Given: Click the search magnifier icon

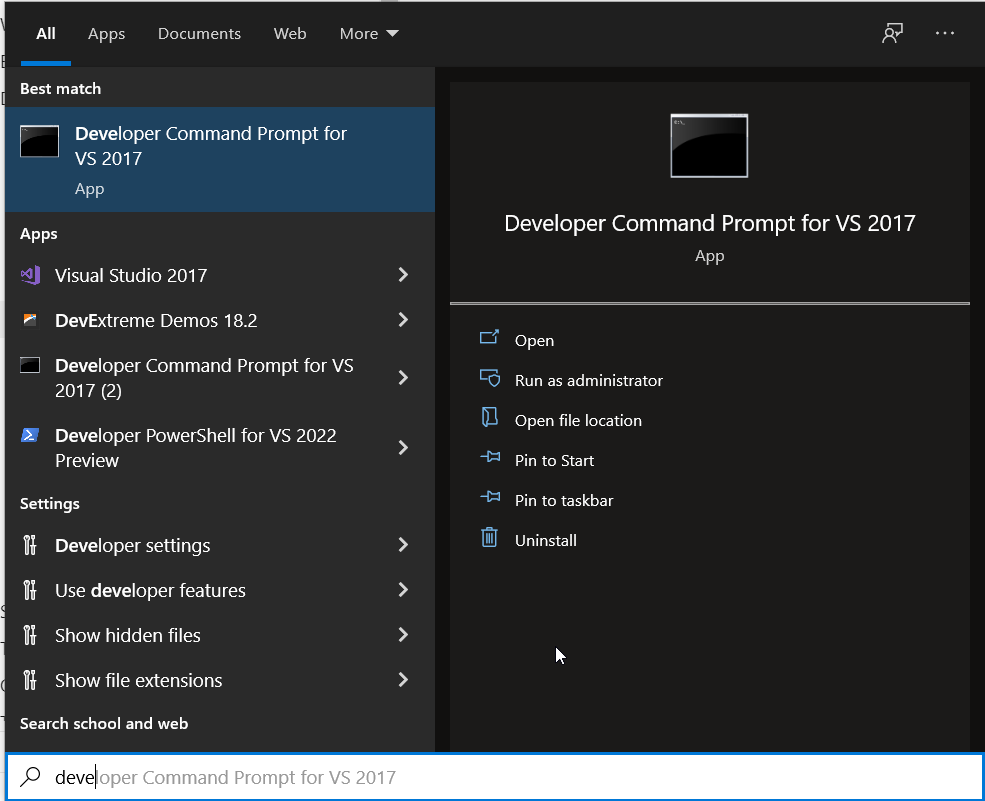Looking at the screenshot, I should 30,777.
